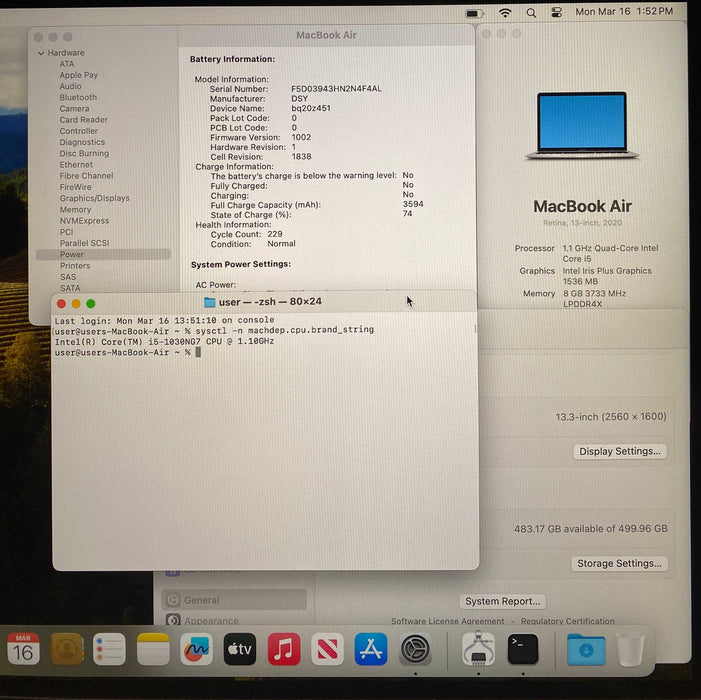Open Control Center from the menu bar
701x700 pixels.
click(x=556, y=13)
